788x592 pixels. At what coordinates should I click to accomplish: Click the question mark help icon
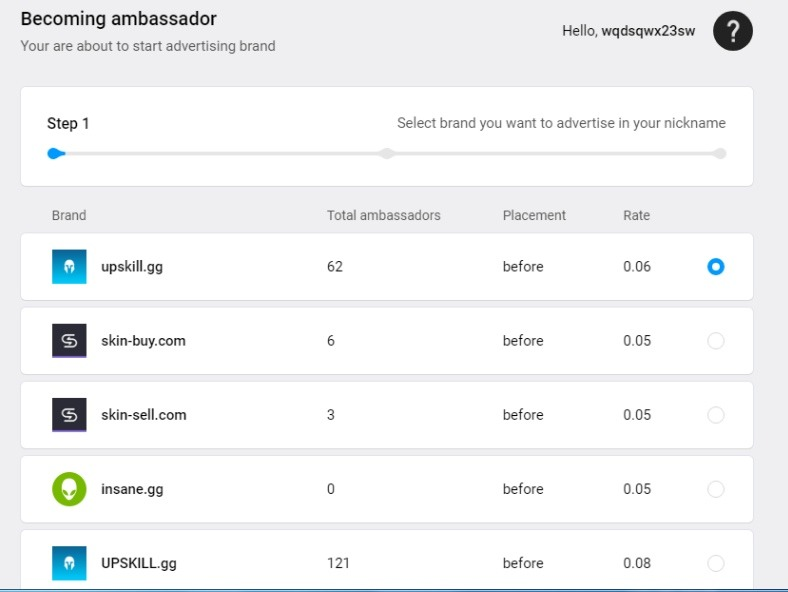(732, 32)
